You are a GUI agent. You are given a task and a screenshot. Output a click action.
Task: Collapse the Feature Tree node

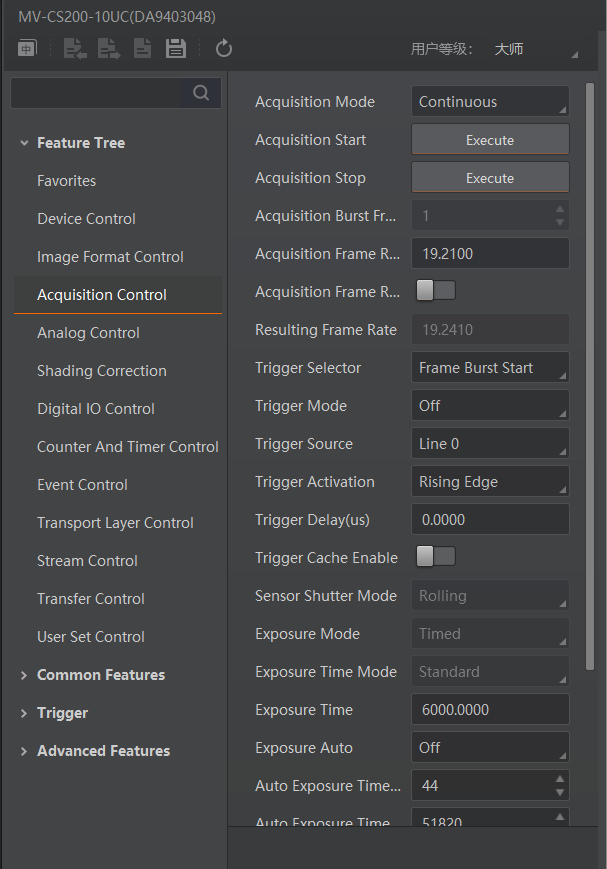[x=24, y=143]
